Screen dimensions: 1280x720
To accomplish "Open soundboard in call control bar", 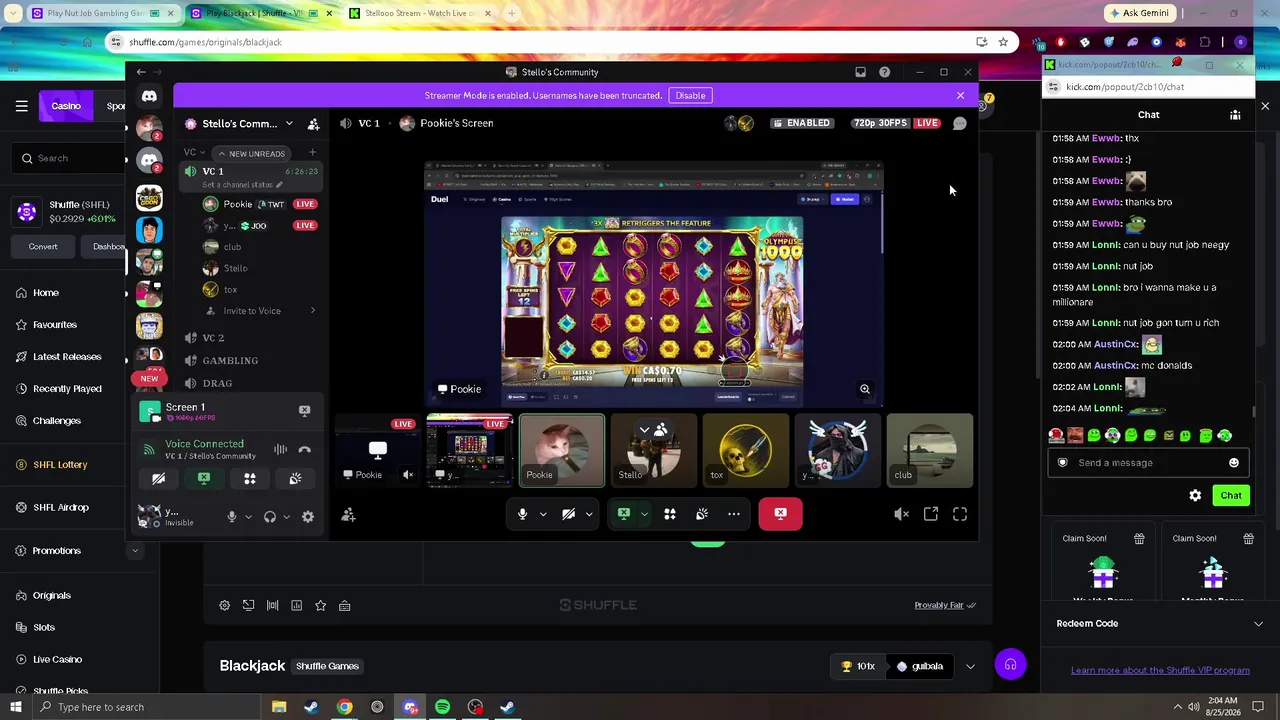I will 702,514.
